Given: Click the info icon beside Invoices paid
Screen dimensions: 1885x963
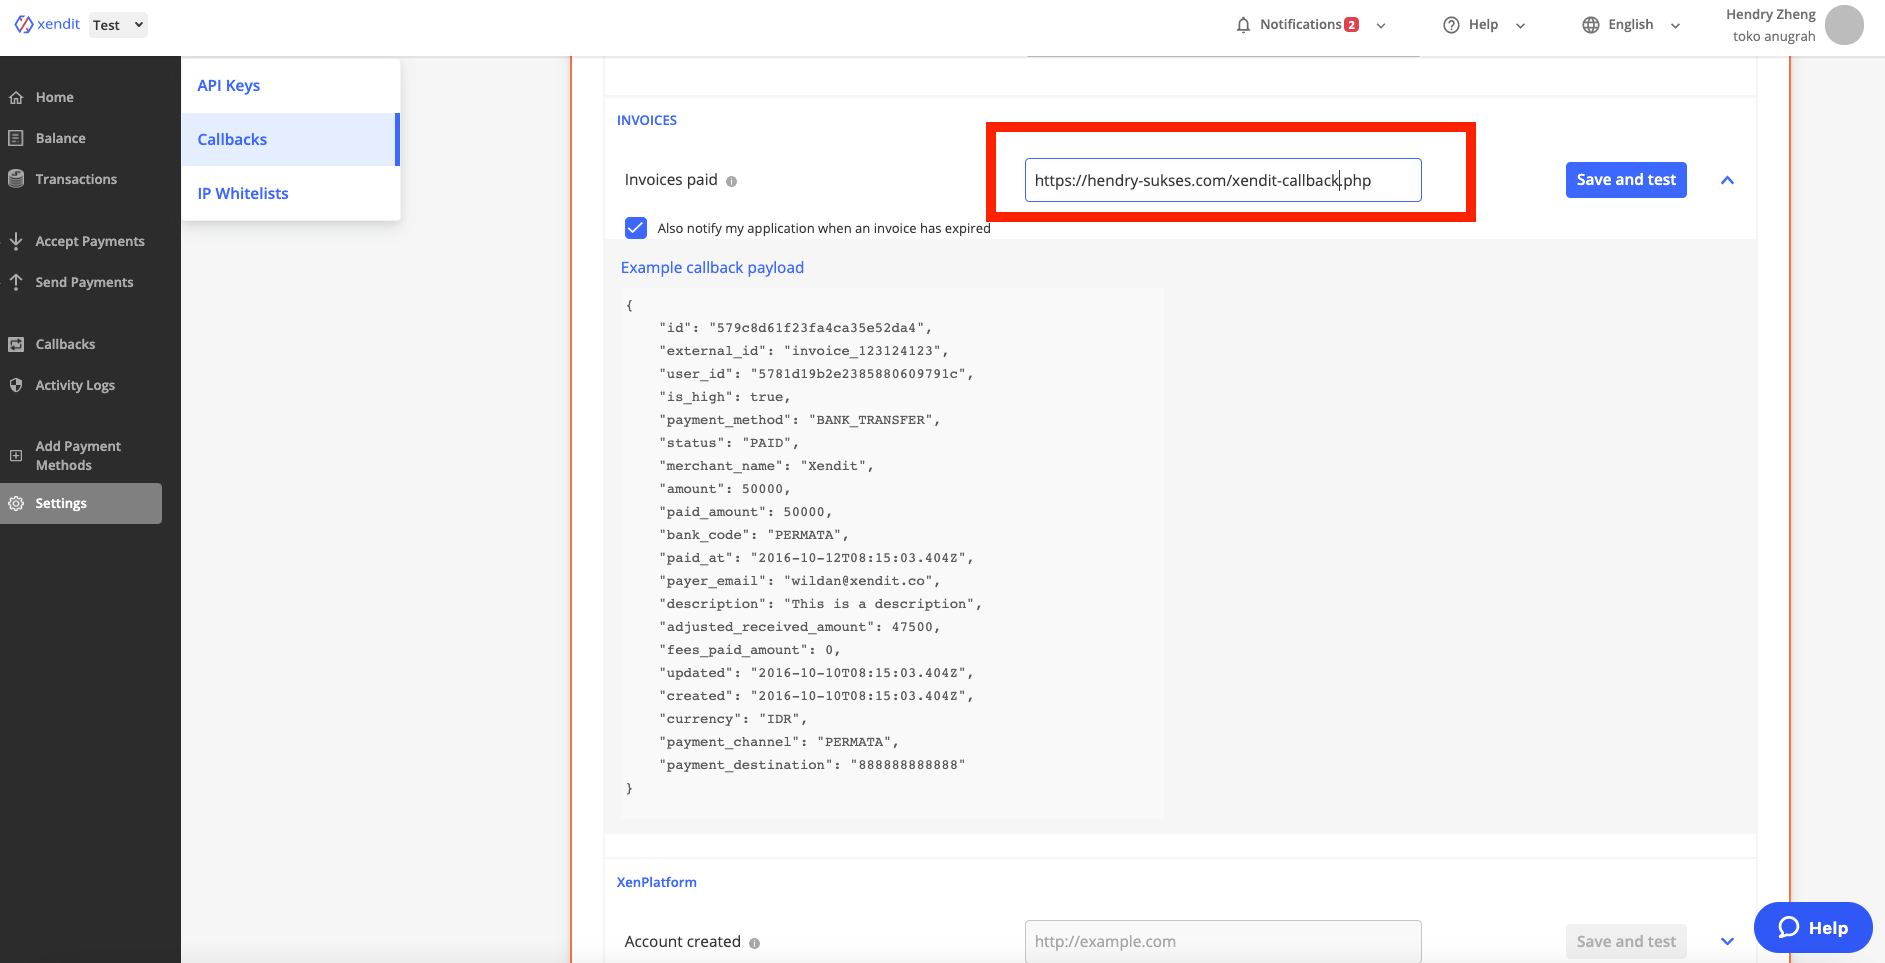Looking at the screenshot, I should (731, 181).
